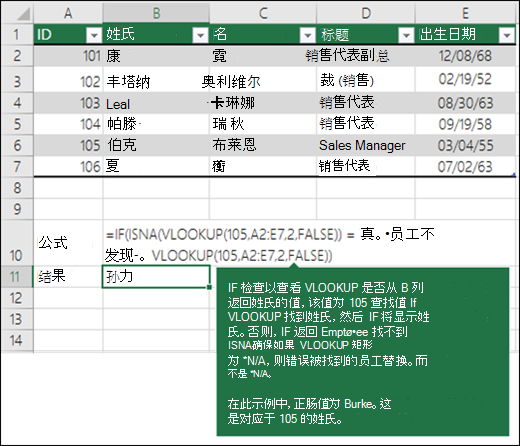The image size is (520, 446).
Task: Click the 伯克 surname cell
Action: click(x=156, y=145)
